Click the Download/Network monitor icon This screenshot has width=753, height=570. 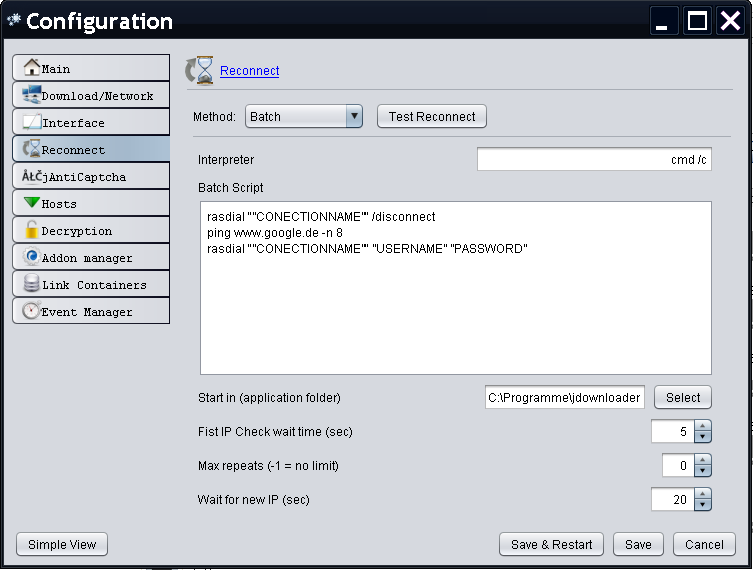(x=31, y=95)
